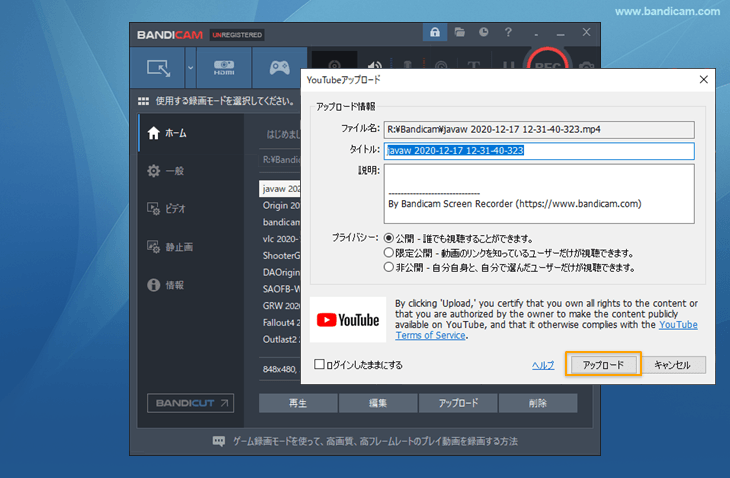Select the screen recording mode icon

(158, 68)
